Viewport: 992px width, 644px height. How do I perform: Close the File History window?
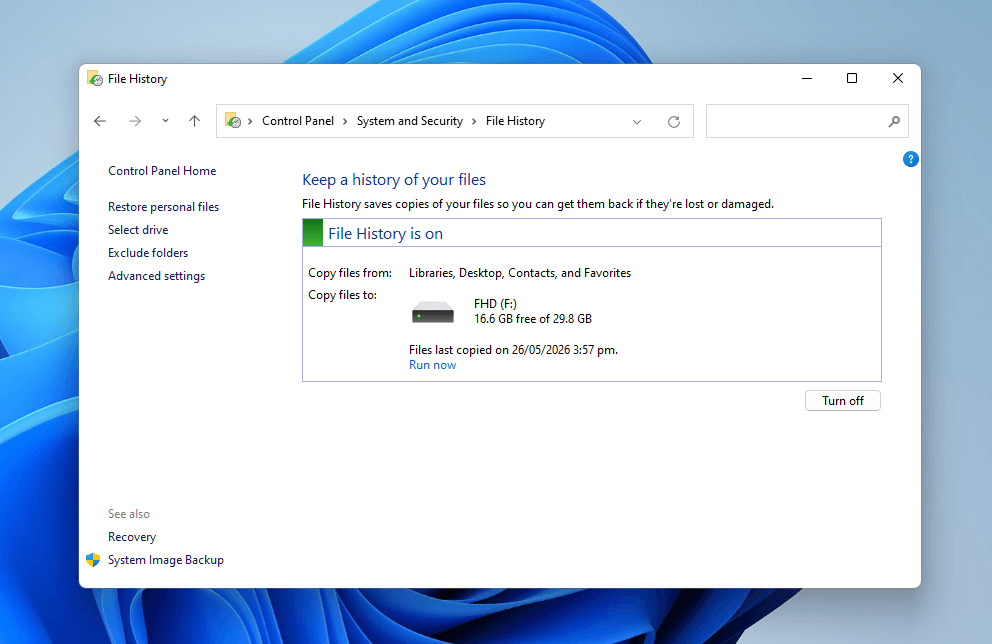pos(898,78)
